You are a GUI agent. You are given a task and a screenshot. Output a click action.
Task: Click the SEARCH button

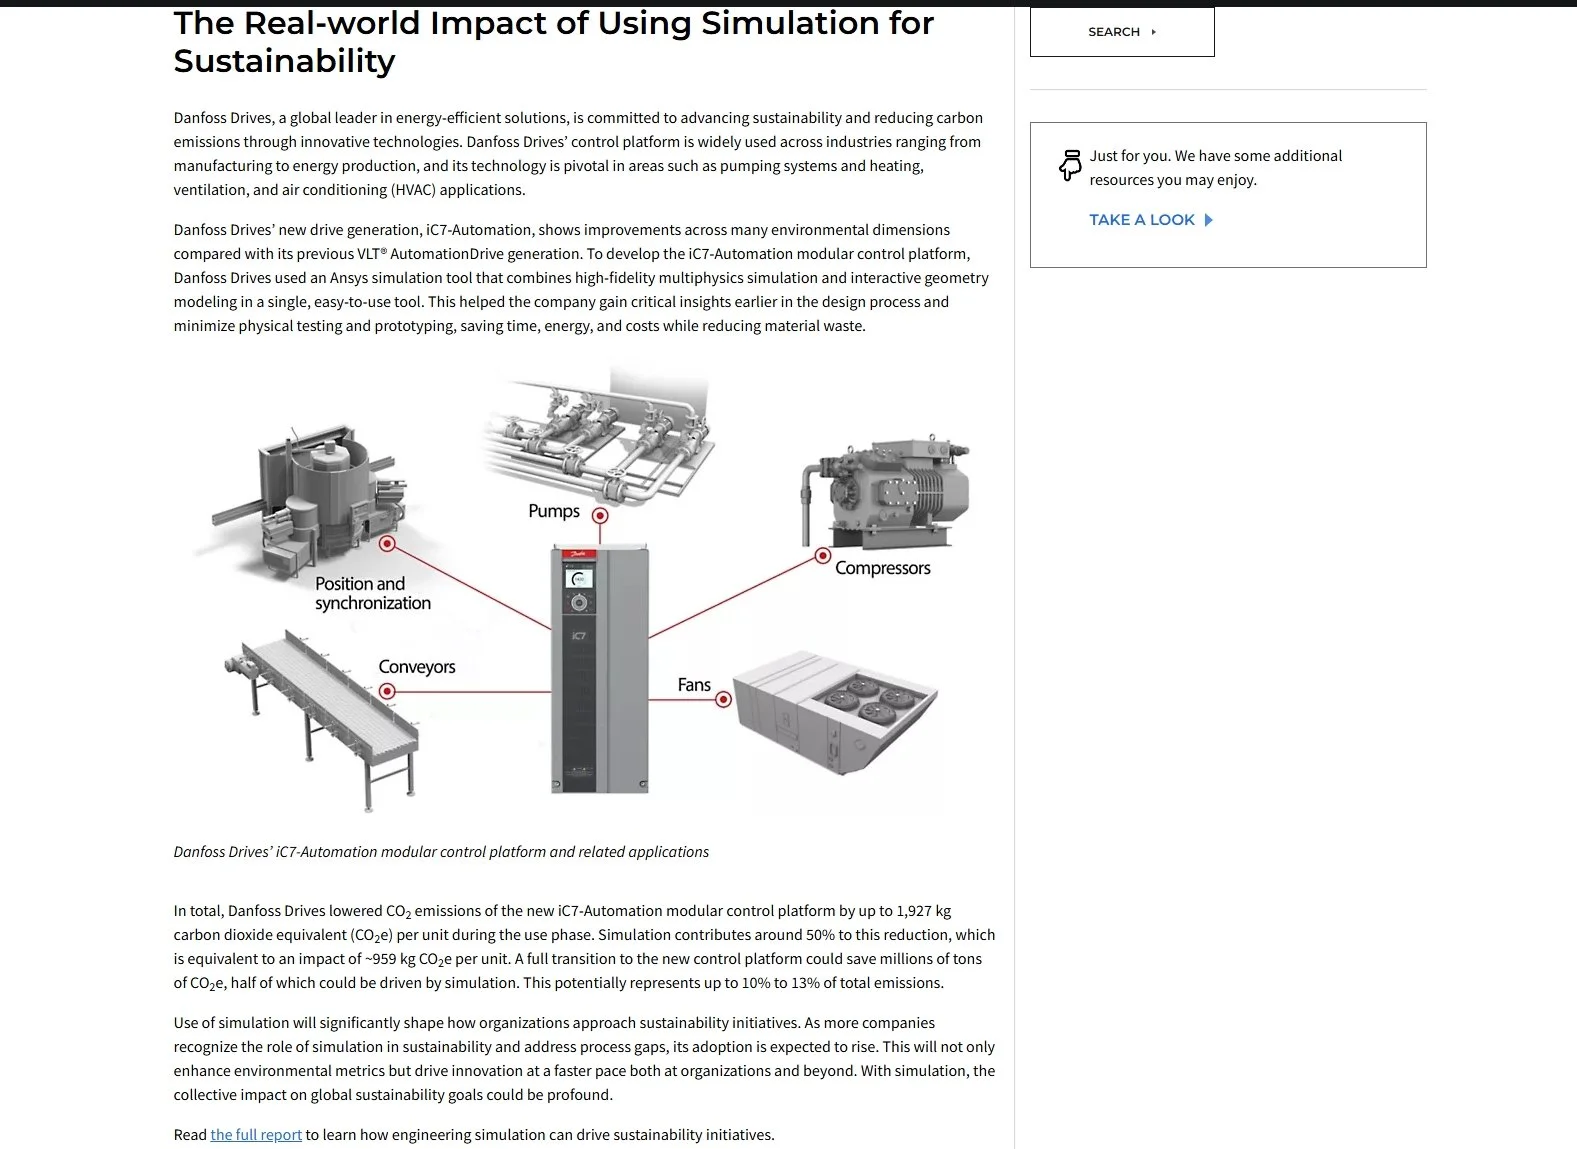coord(1122,32)
